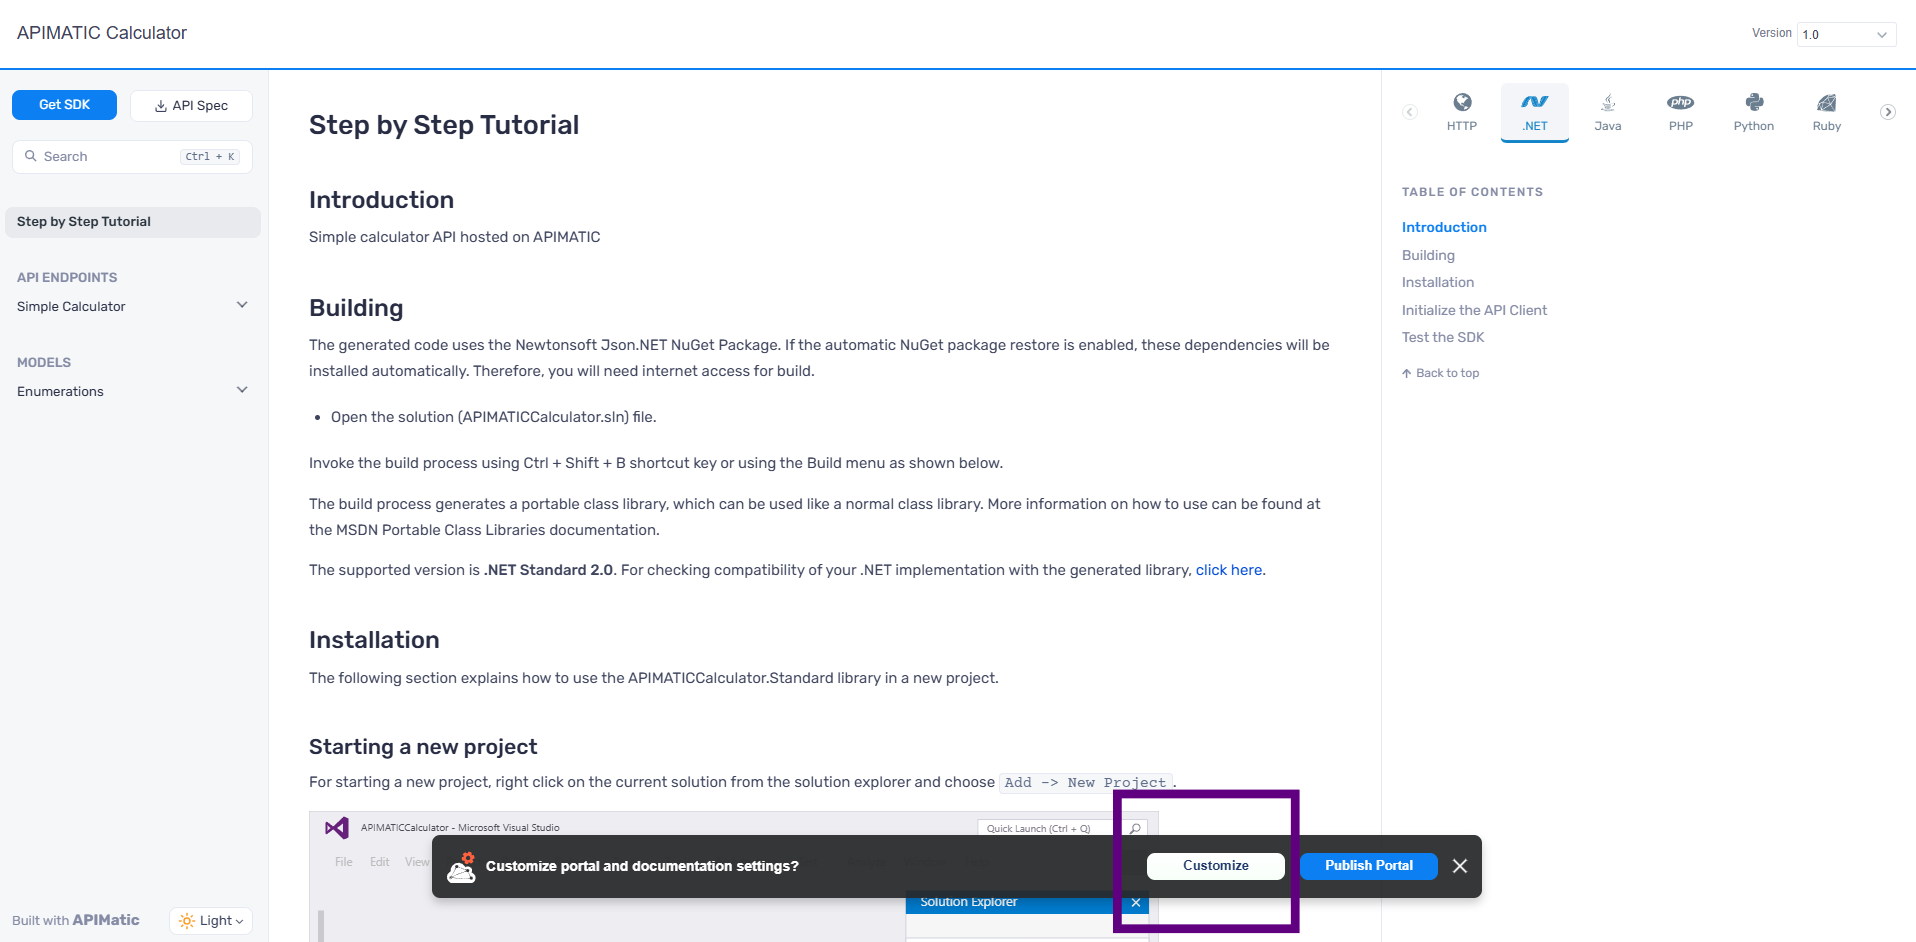Switch to the PHP language tab
Viewport: 1916px width, 942px height.
pyautogui.click(x=1680, y=112)
